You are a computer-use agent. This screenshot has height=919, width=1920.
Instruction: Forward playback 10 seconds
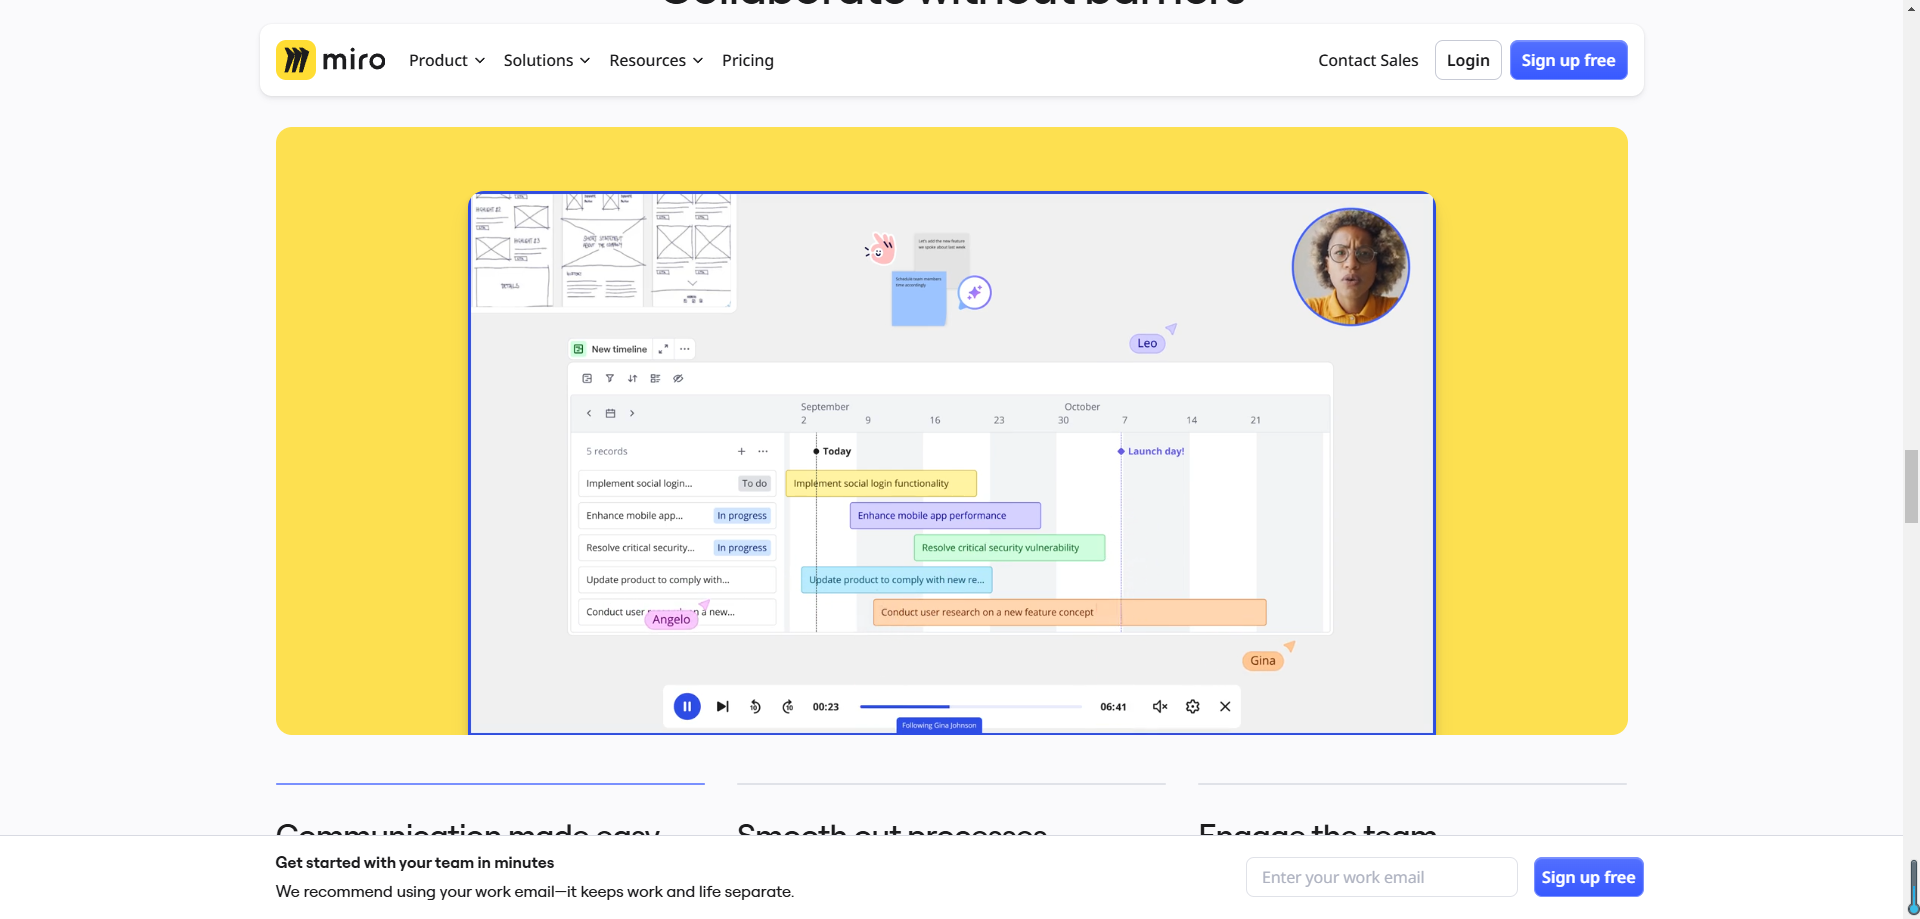click(788, 706)
